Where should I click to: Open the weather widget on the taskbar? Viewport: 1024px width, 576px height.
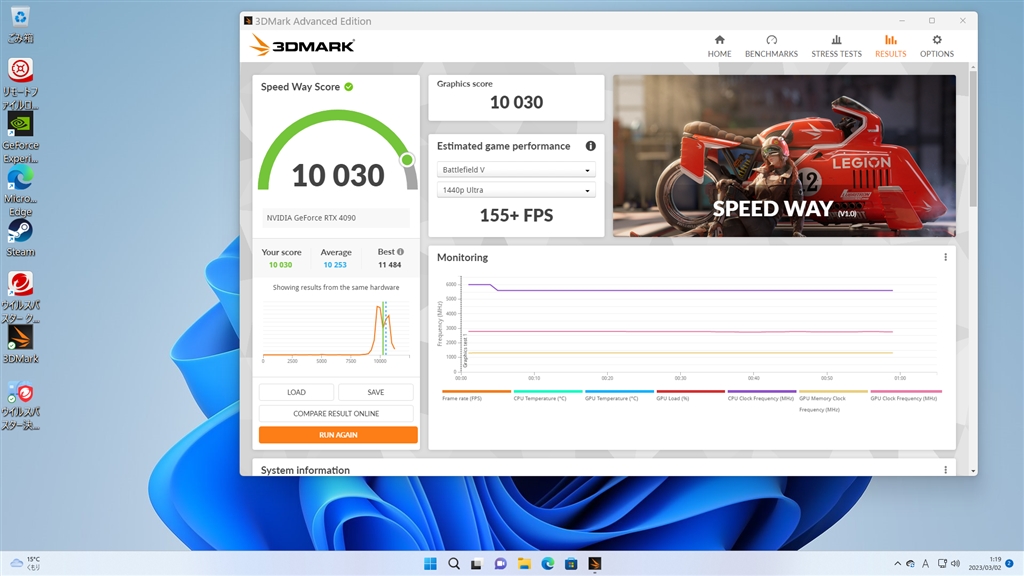tap(25, 563)
